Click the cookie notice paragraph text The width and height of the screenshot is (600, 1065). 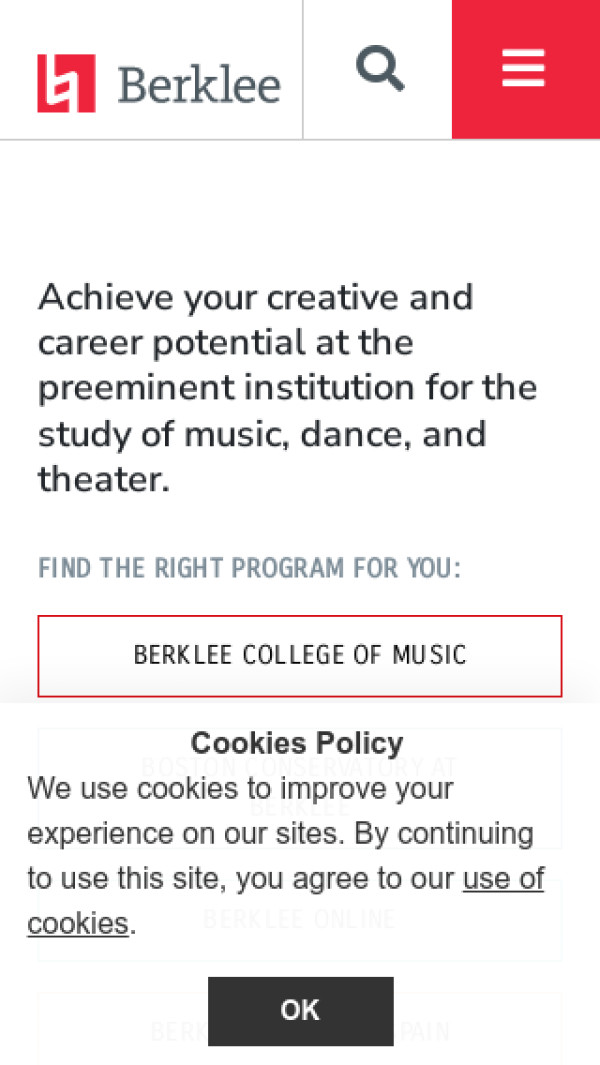(x=280, y=834)
